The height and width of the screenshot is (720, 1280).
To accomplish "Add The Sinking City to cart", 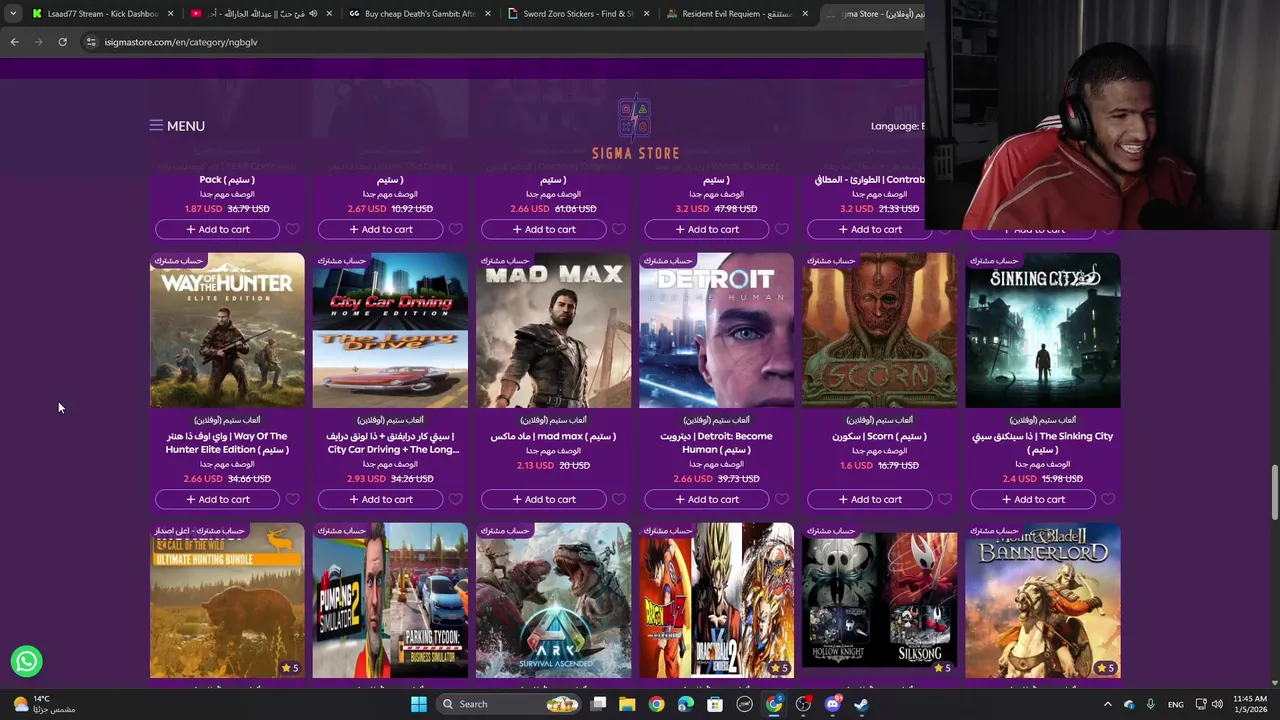I will (1032, 499).
